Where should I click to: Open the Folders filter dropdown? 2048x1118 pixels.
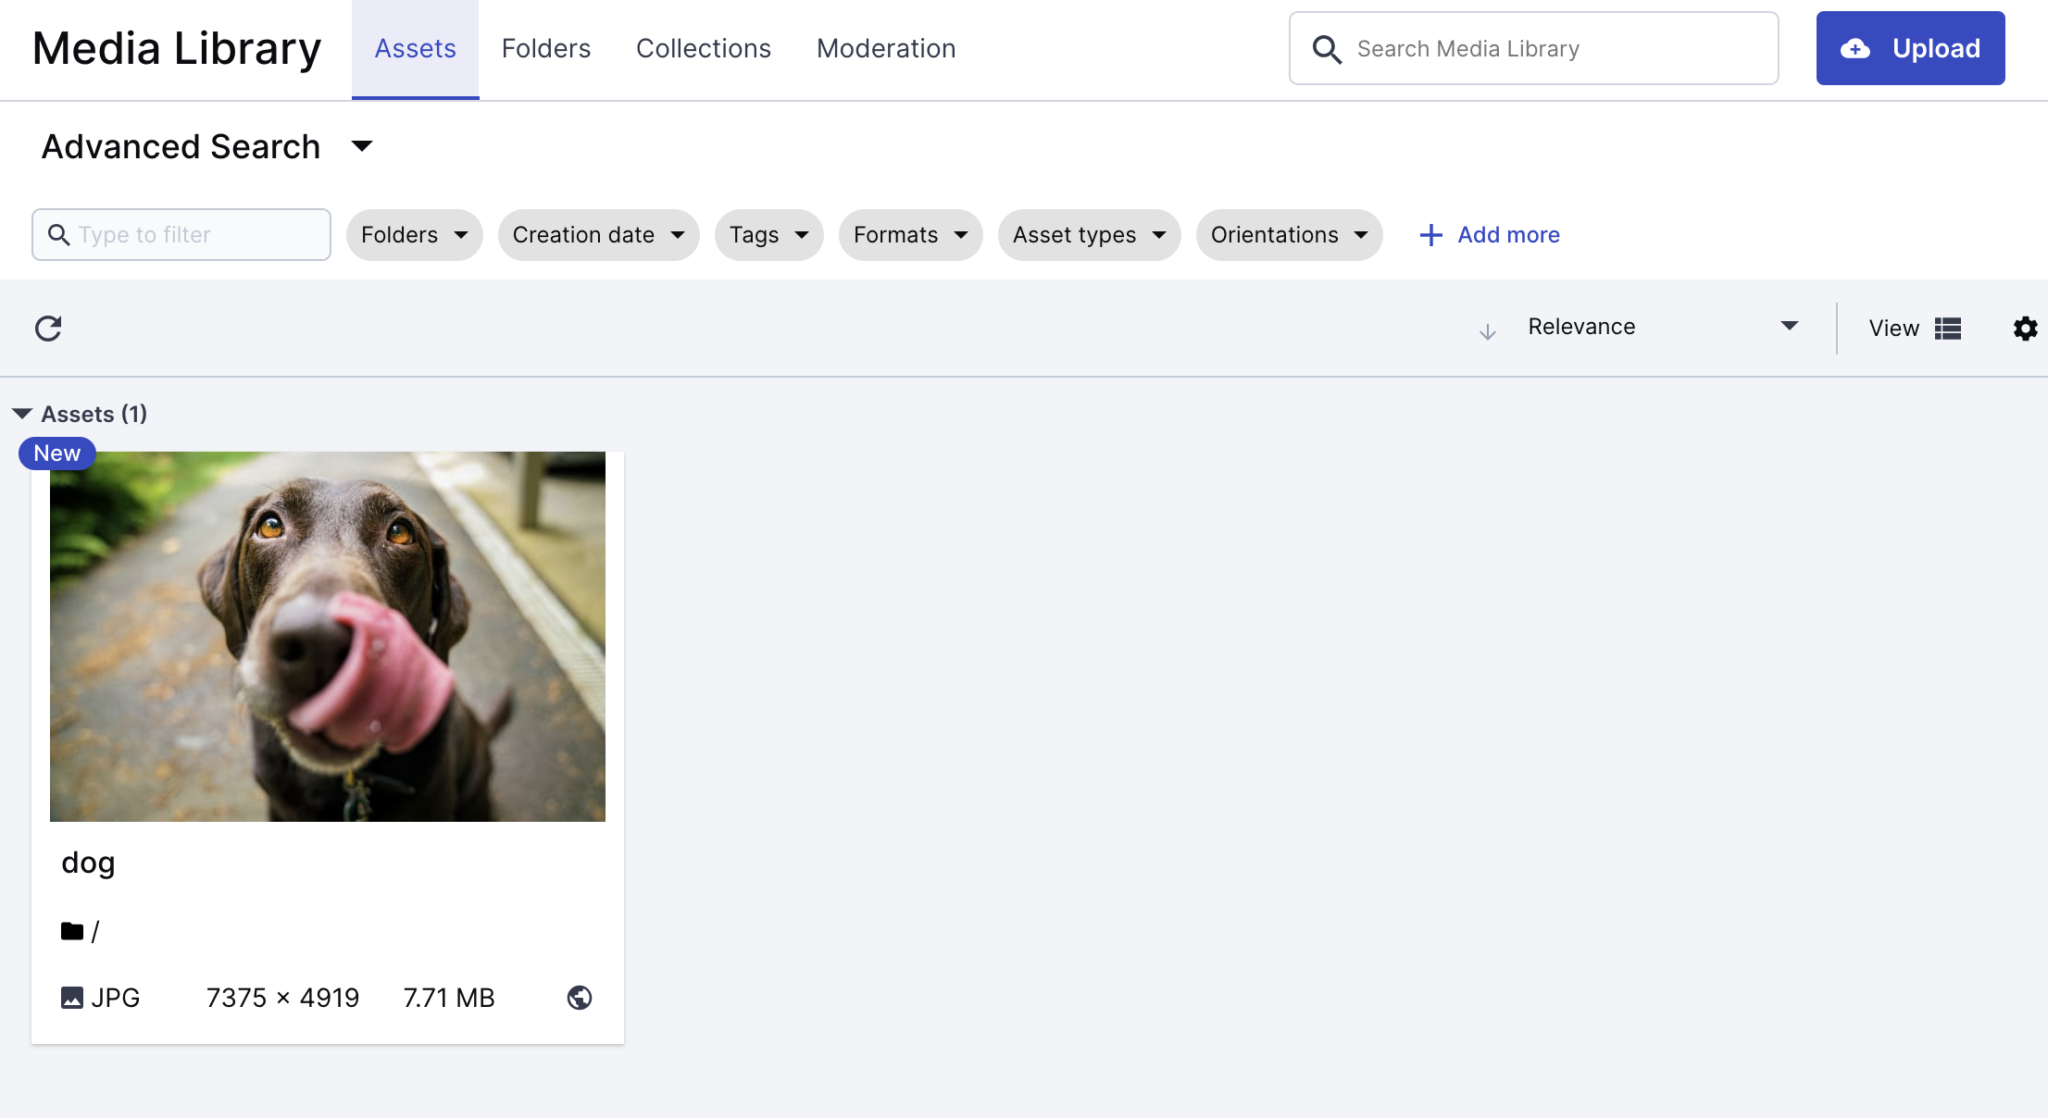point(414,235)
